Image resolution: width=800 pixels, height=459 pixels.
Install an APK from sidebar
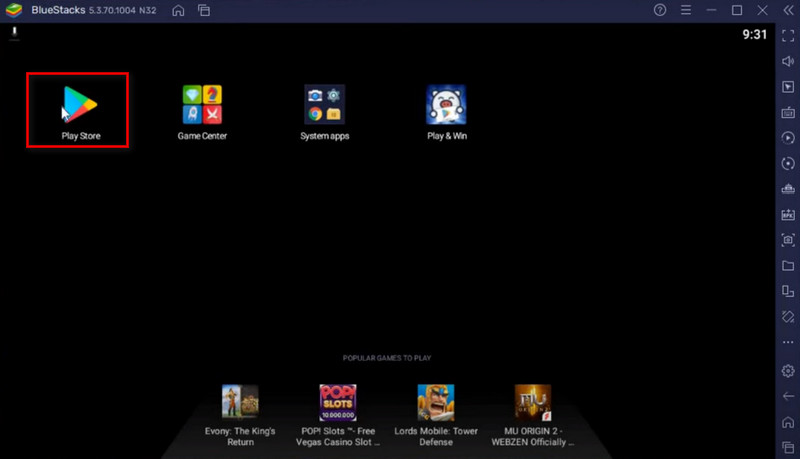pyautogui.click(x=788, y=214)
